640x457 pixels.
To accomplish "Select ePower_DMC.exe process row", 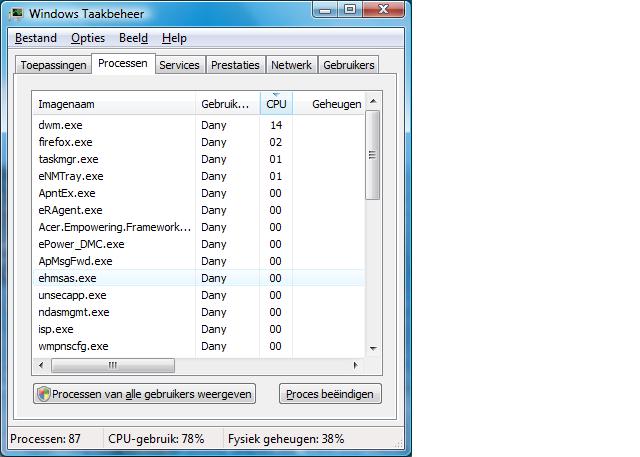I will 198,244.
